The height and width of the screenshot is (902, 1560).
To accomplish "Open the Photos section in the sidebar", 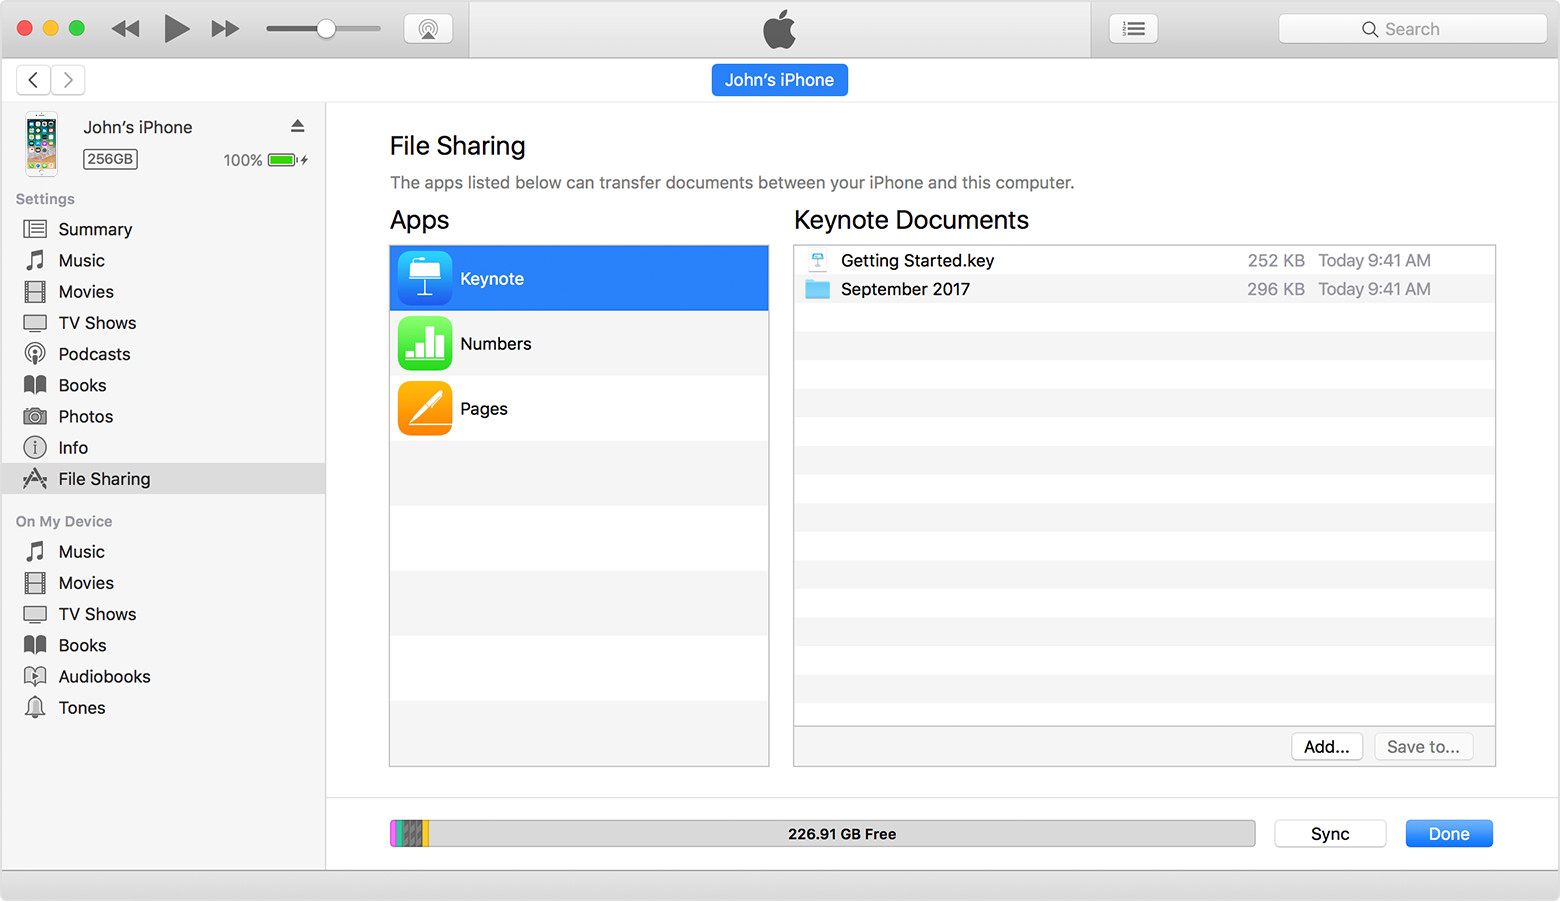I will pyautogui.click(x=85, y=416).
